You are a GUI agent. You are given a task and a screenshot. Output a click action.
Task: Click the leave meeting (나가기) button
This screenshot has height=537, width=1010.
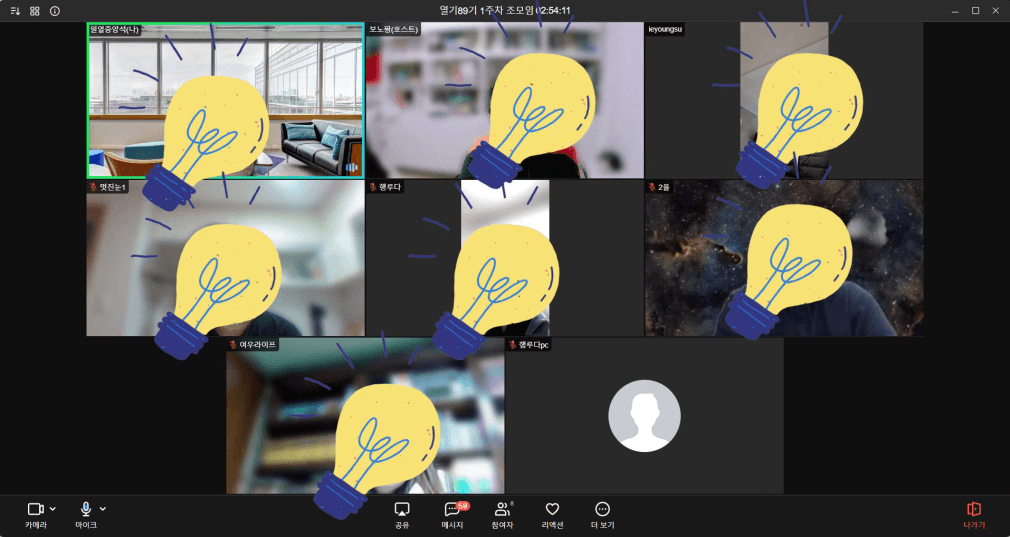click(974, 516)
